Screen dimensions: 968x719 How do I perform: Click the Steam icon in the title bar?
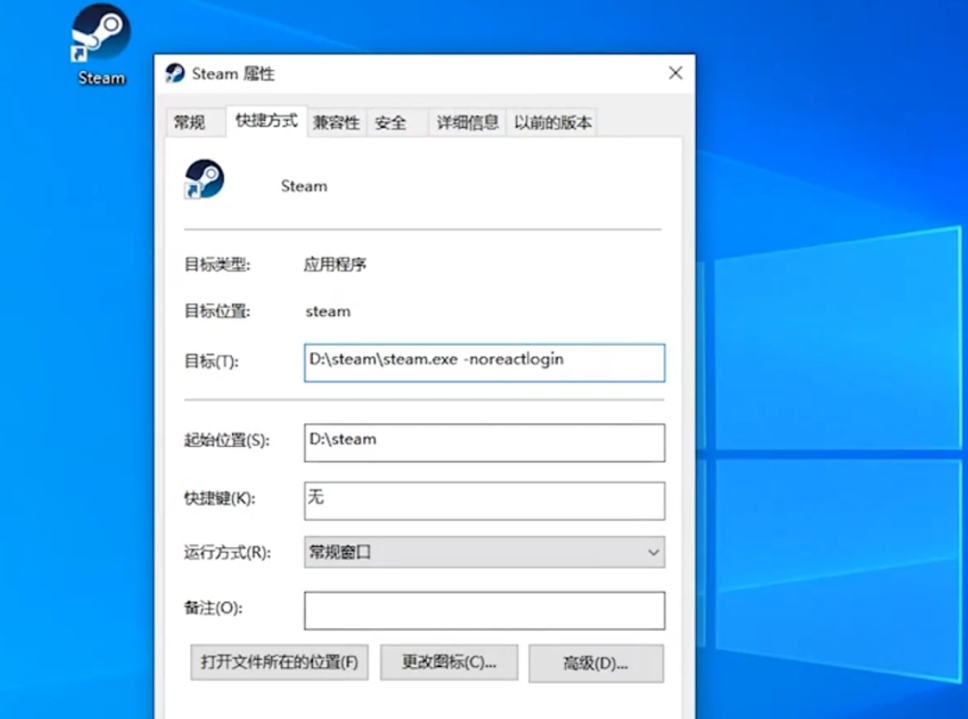point(175,73)
